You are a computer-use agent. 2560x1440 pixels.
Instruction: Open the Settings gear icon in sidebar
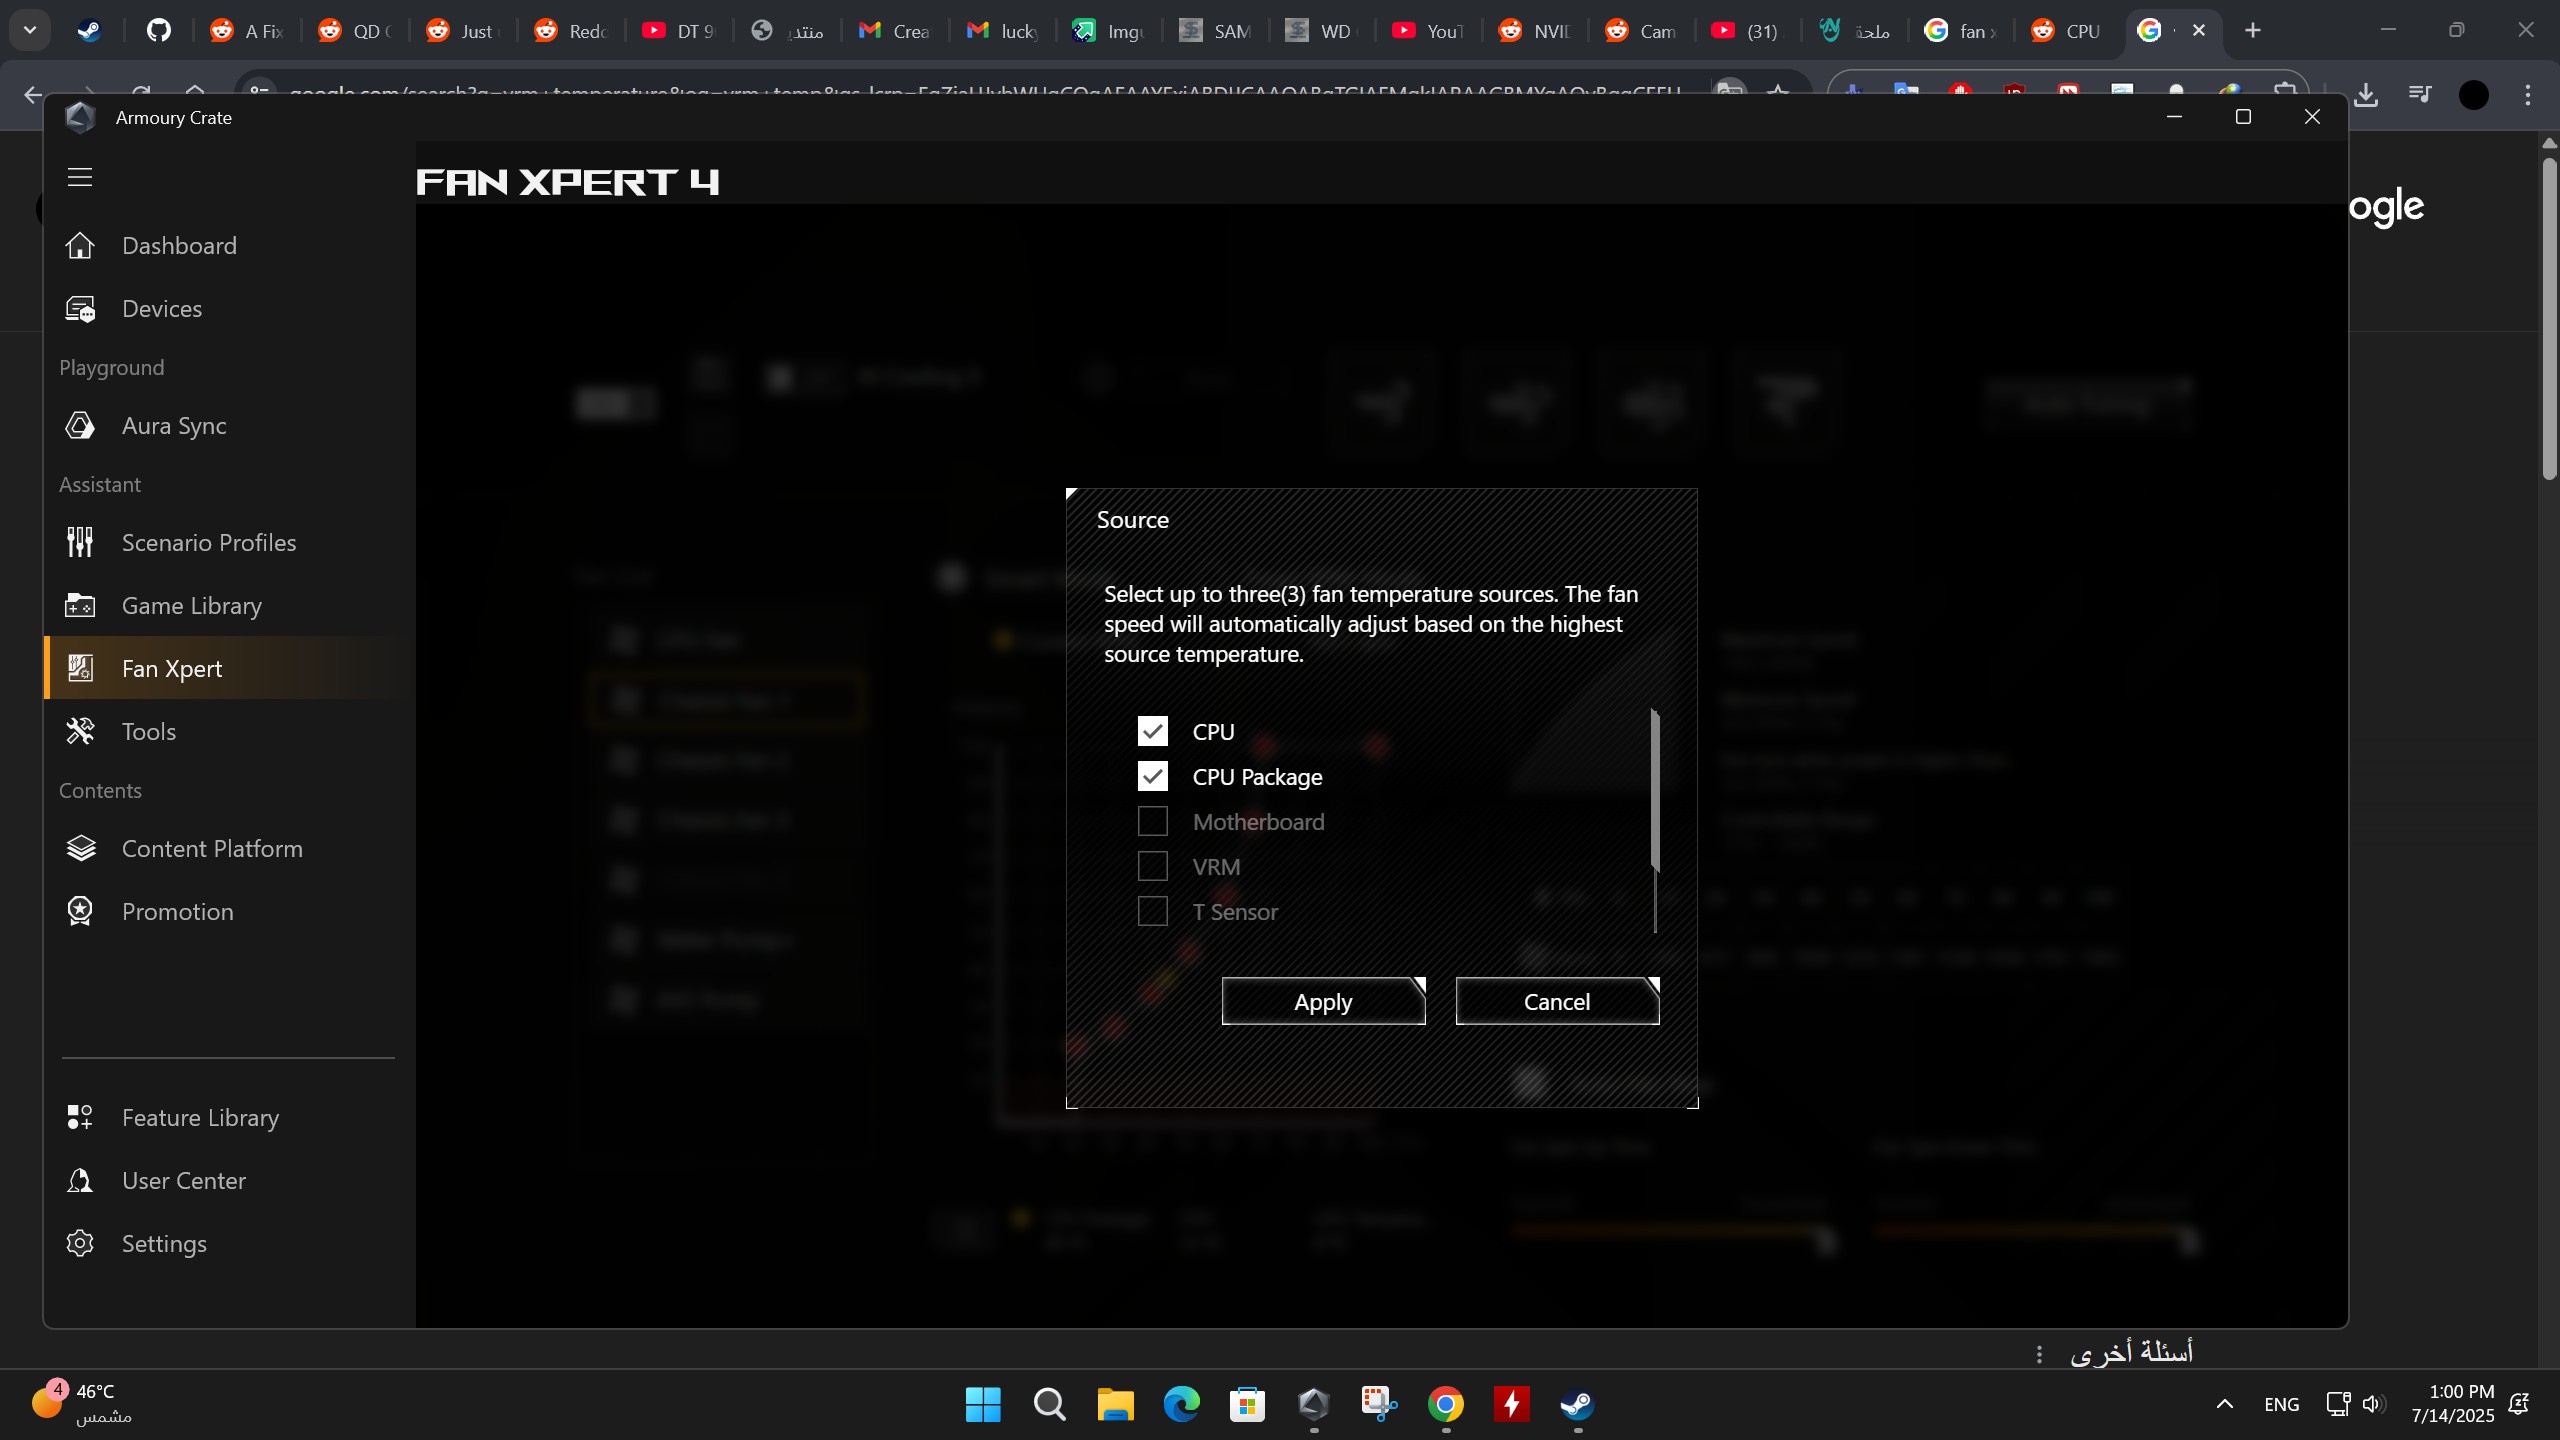coord(80,1244)
